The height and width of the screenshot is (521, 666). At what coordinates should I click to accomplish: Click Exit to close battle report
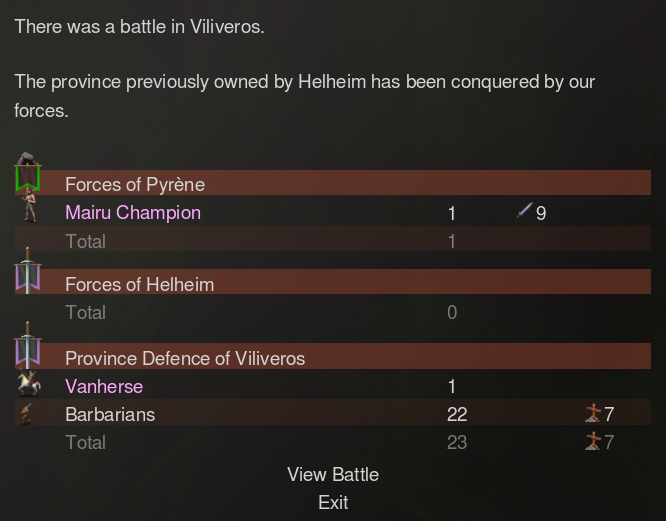pos(333,503)
